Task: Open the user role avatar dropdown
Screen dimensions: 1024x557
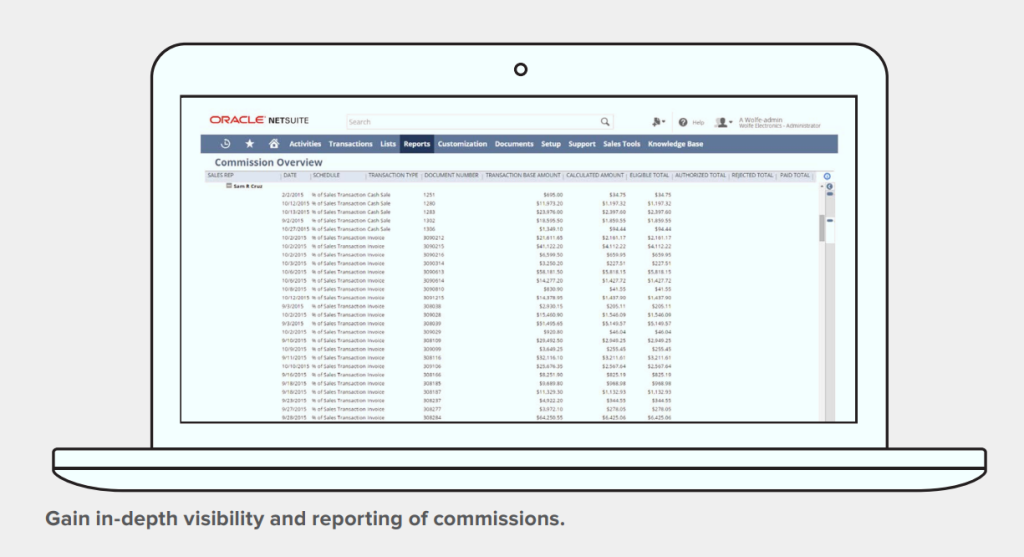Action: pos(724,122)
